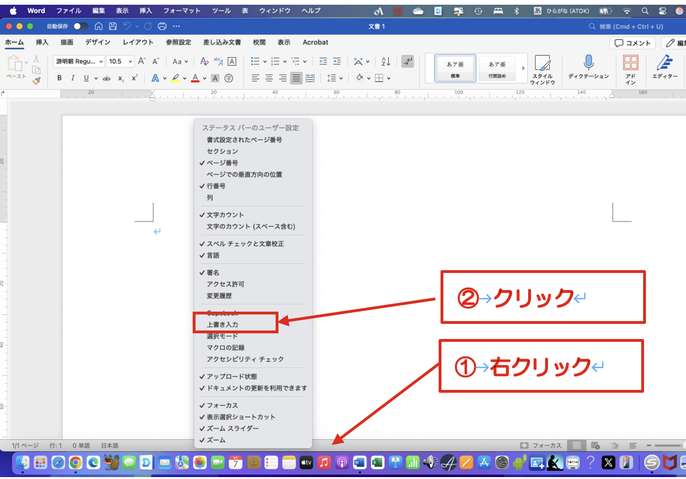Uncheck 文字カウント in status bar menu
686x479 pixels.
pos(225,215)
